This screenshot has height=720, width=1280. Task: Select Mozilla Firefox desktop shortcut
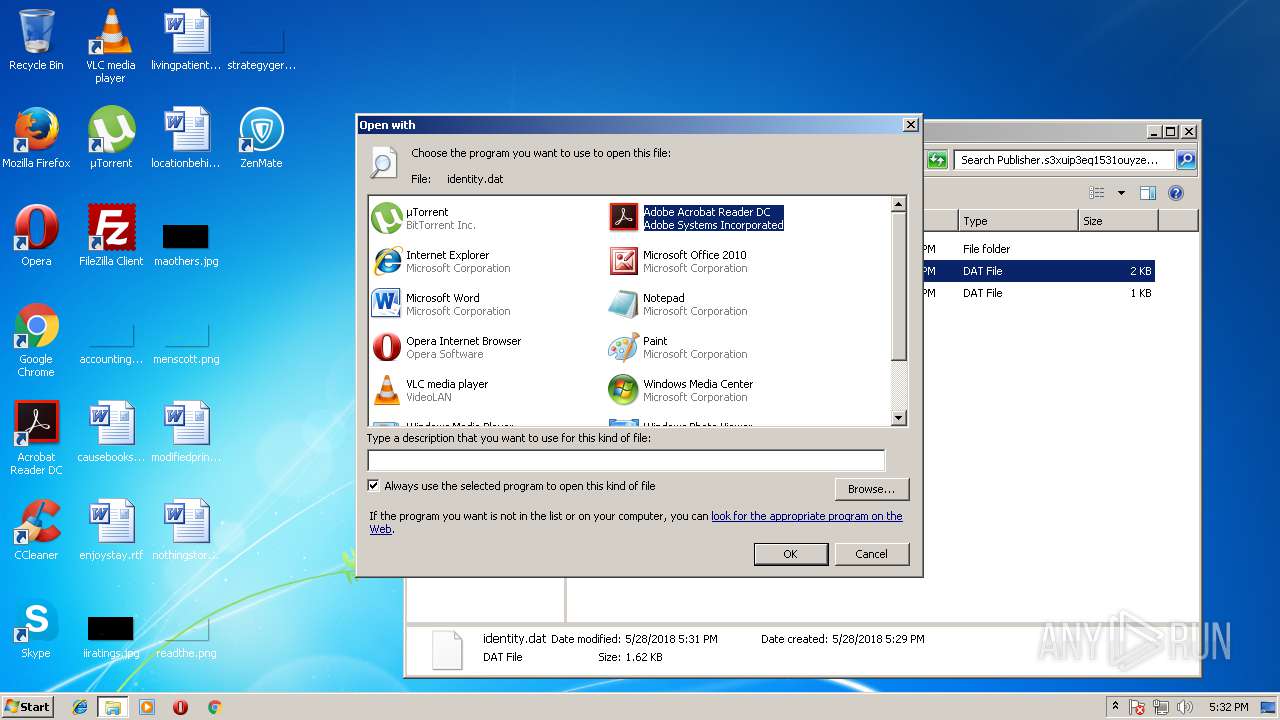click(x=36, y=138)
